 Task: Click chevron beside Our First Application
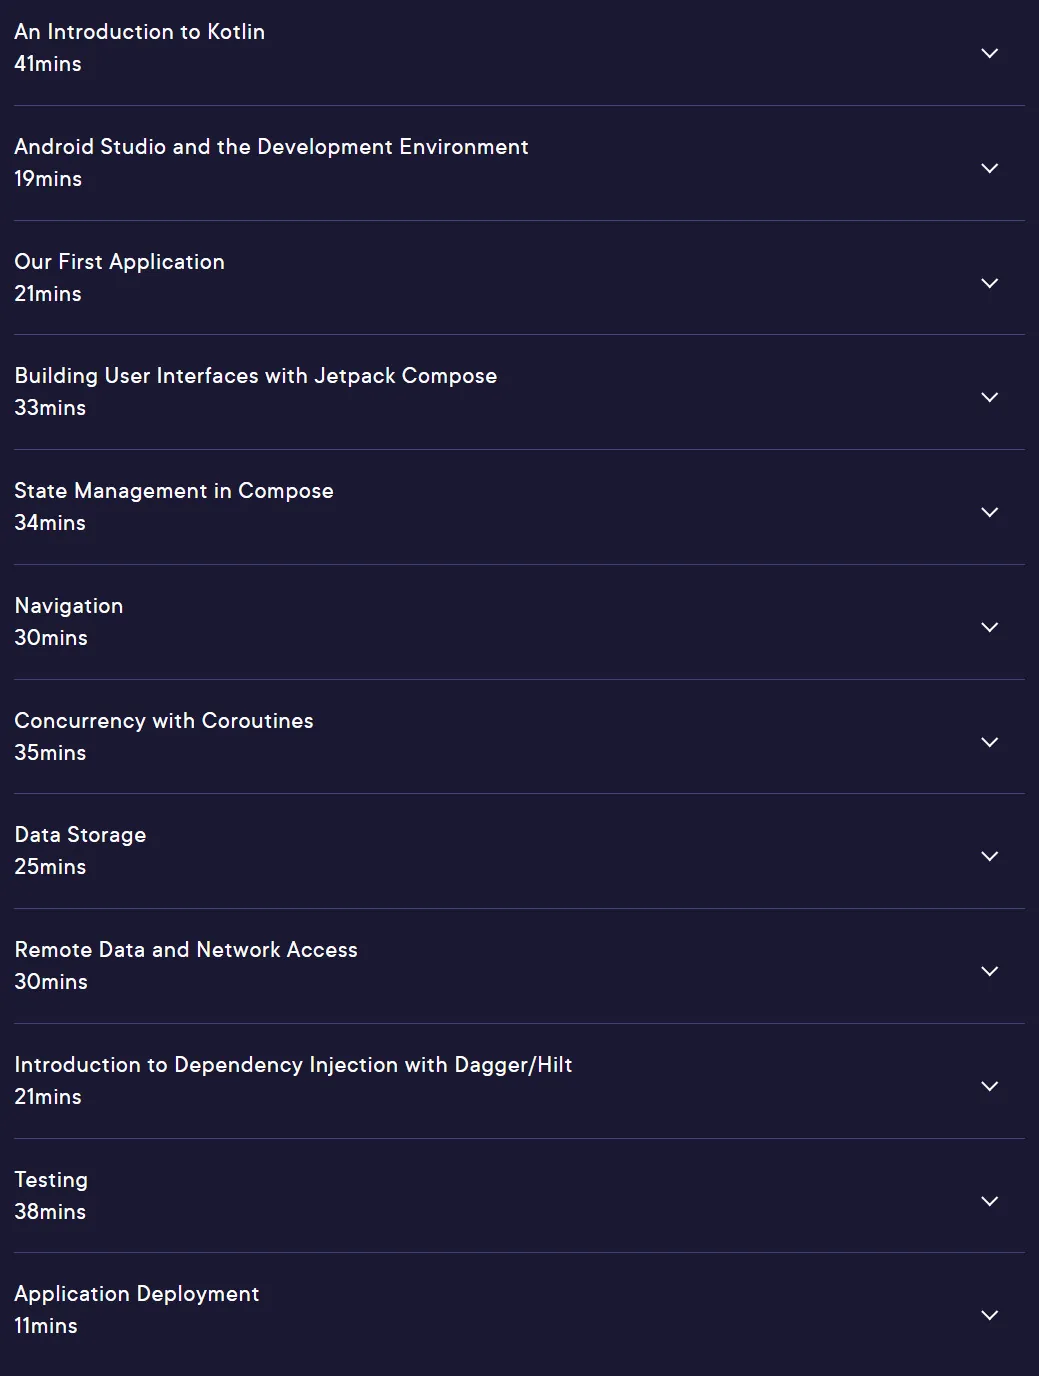(x=989, y=283)
